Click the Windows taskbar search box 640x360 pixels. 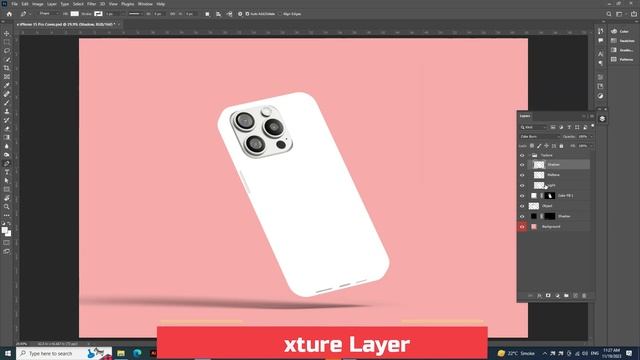tap(64, 353)
